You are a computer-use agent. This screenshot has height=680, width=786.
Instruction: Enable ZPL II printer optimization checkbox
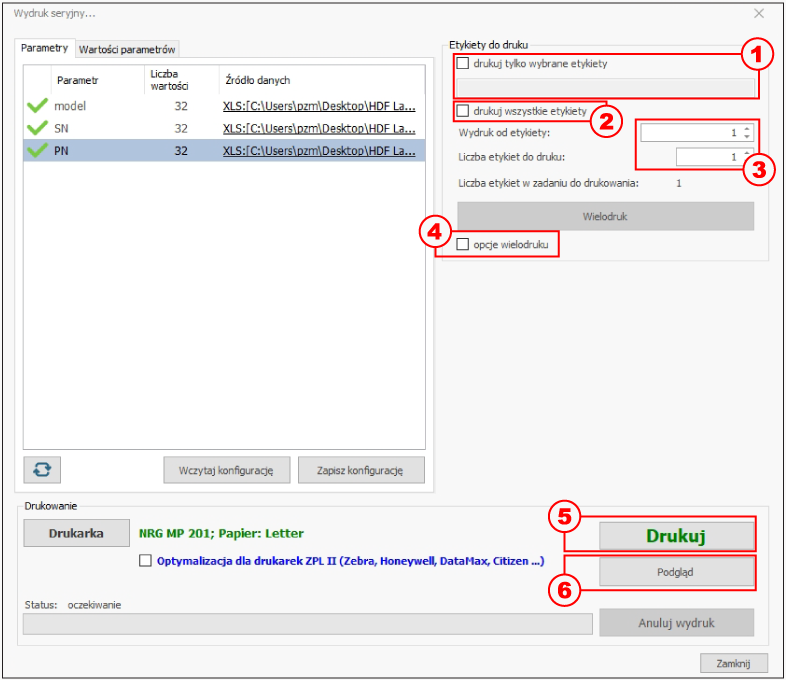click(145, 560)
